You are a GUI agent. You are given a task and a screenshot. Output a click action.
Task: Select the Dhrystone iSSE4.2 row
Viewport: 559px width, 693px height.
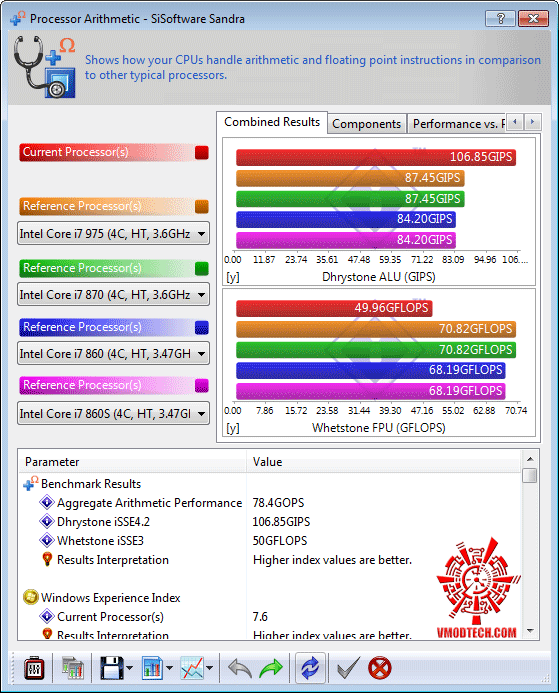click(x=270, y=522)
